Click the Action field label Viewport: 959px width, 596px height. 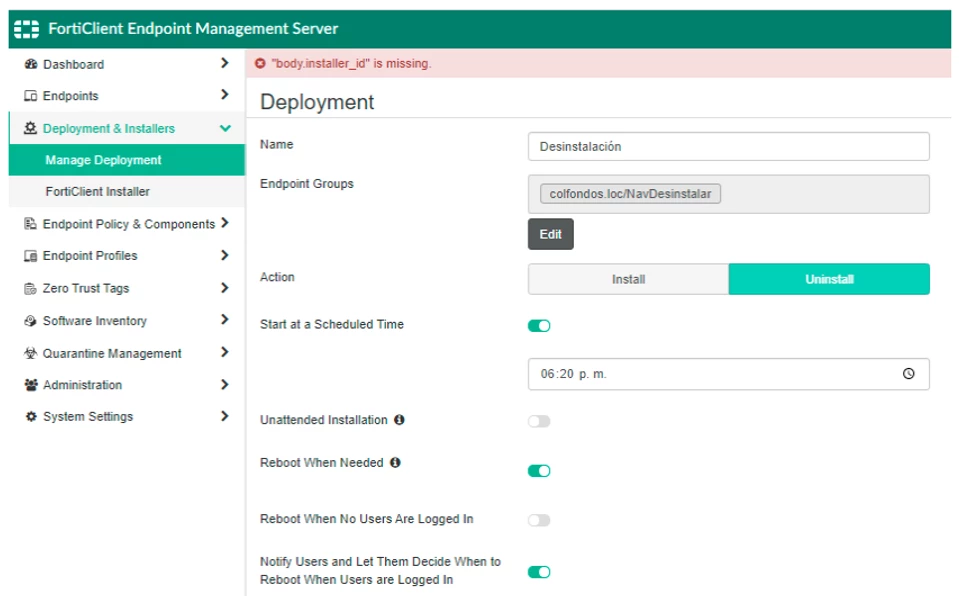point(277,277)
